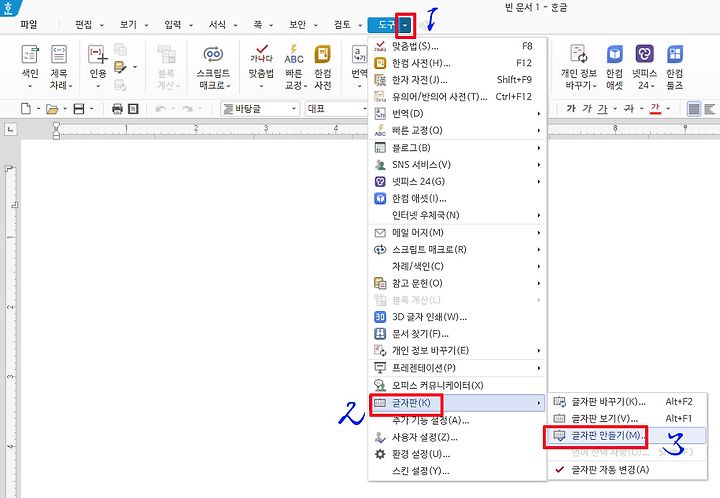Open the 글자판(K) menu entry
This screenshot has height=498, width=720.
[x=457, y=403]
